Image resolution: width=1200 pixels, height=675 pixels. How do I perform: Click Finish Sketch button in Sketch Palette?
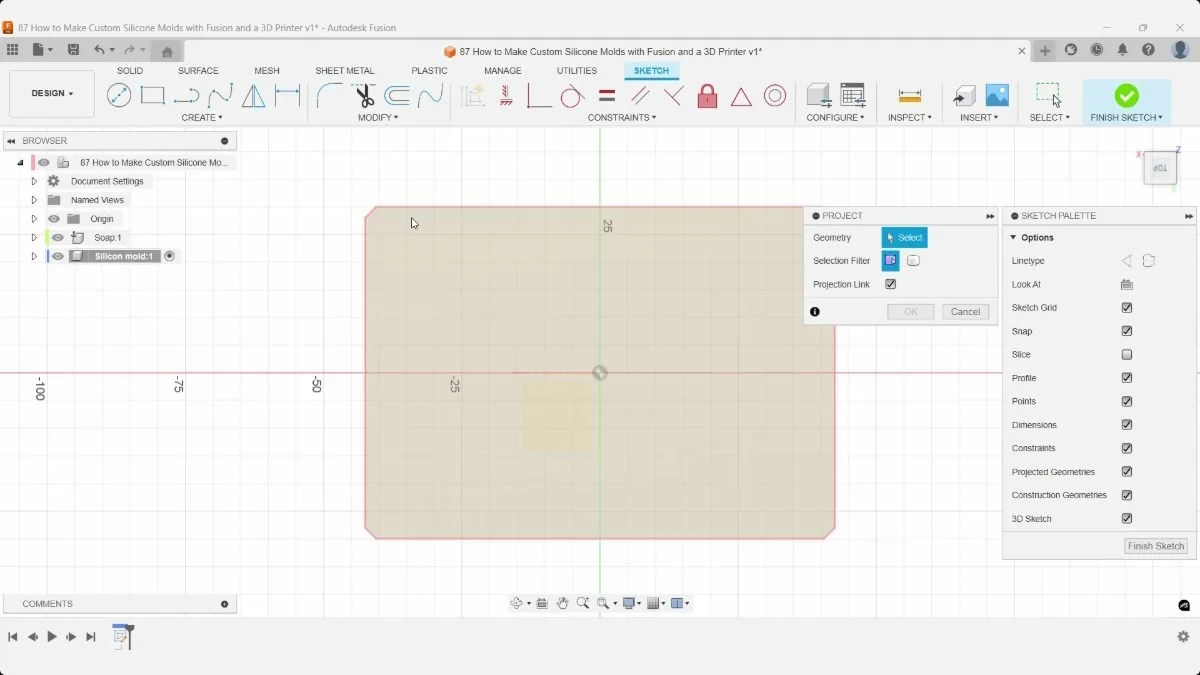click(x=1156, y=546)
